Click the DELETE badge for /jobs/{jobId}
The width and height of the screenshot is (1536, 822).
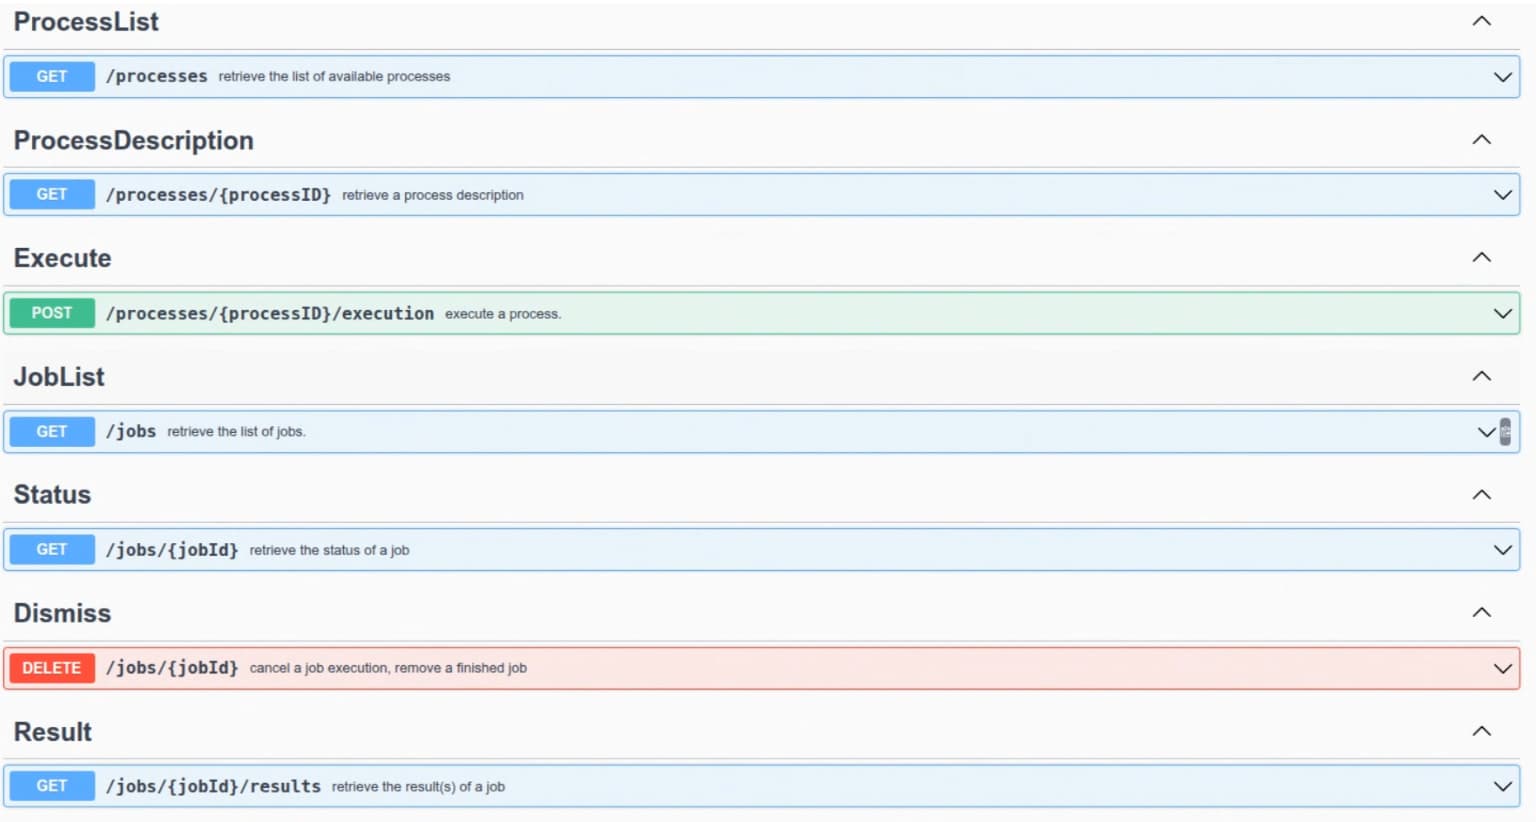click(x=52, y=667)
